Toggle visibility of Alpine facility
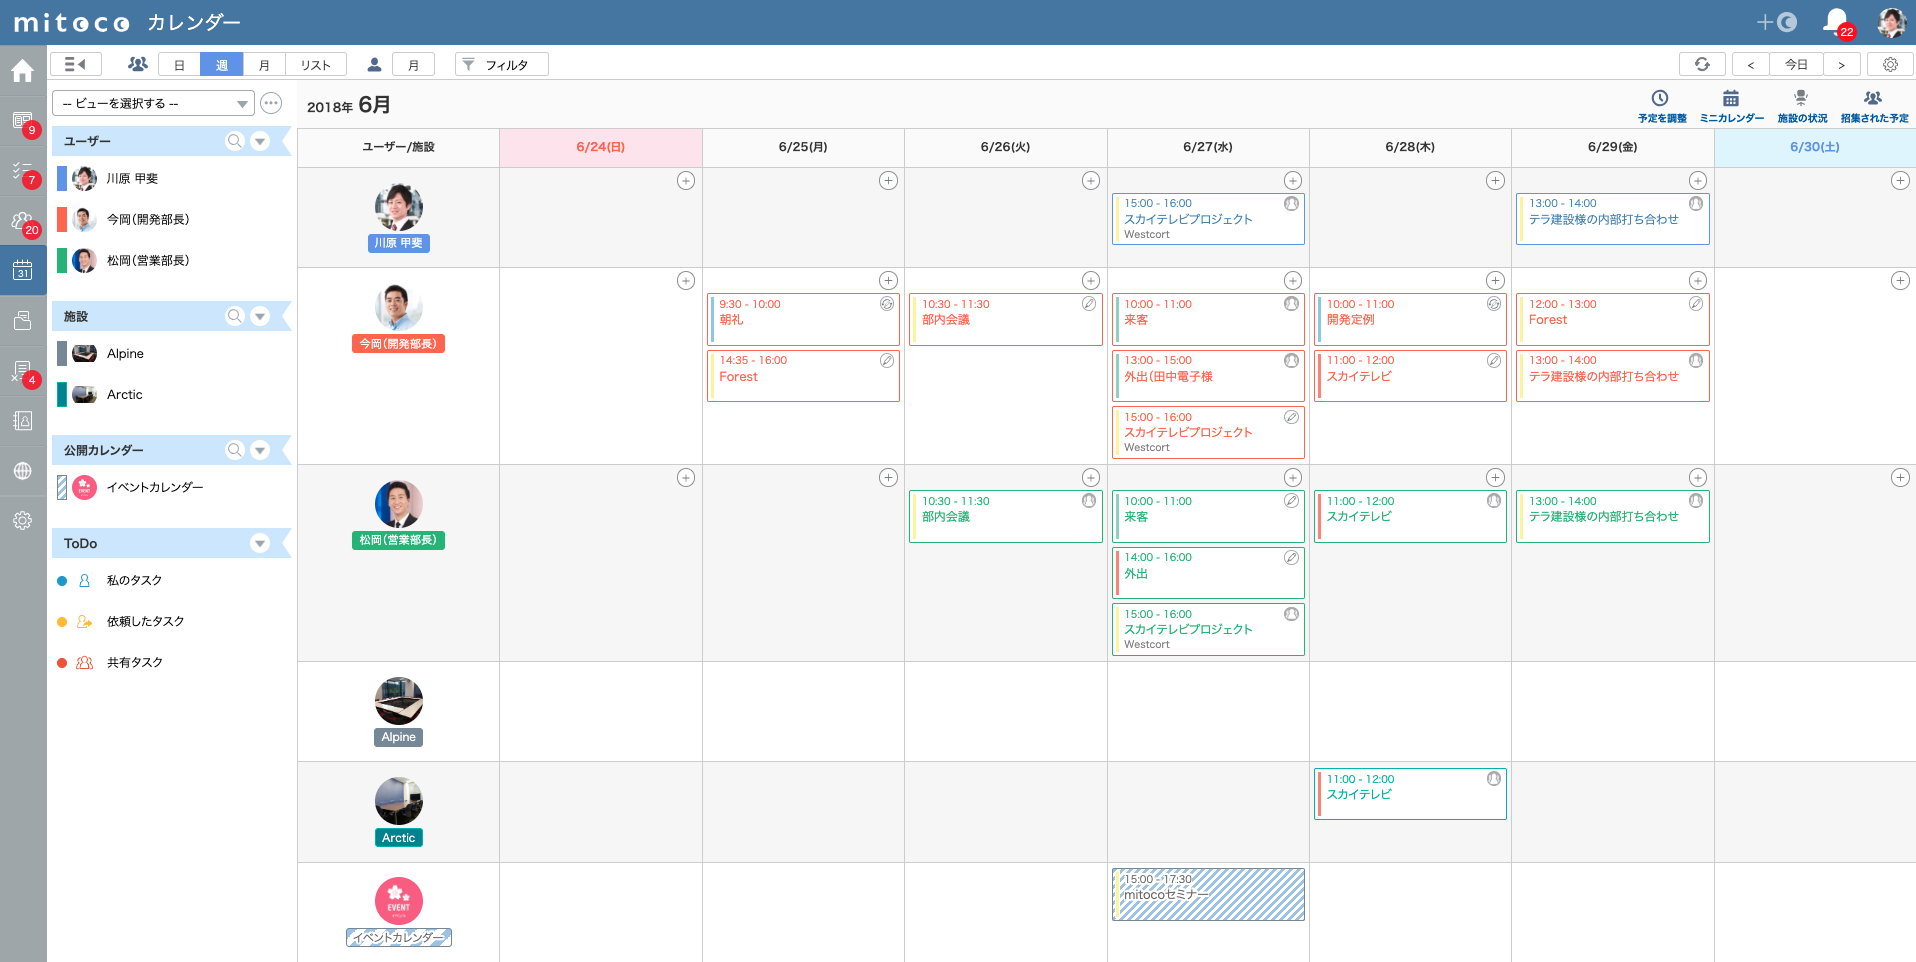Image resolution: width=1916 pixels, height=962 pixels. [62, 354]
